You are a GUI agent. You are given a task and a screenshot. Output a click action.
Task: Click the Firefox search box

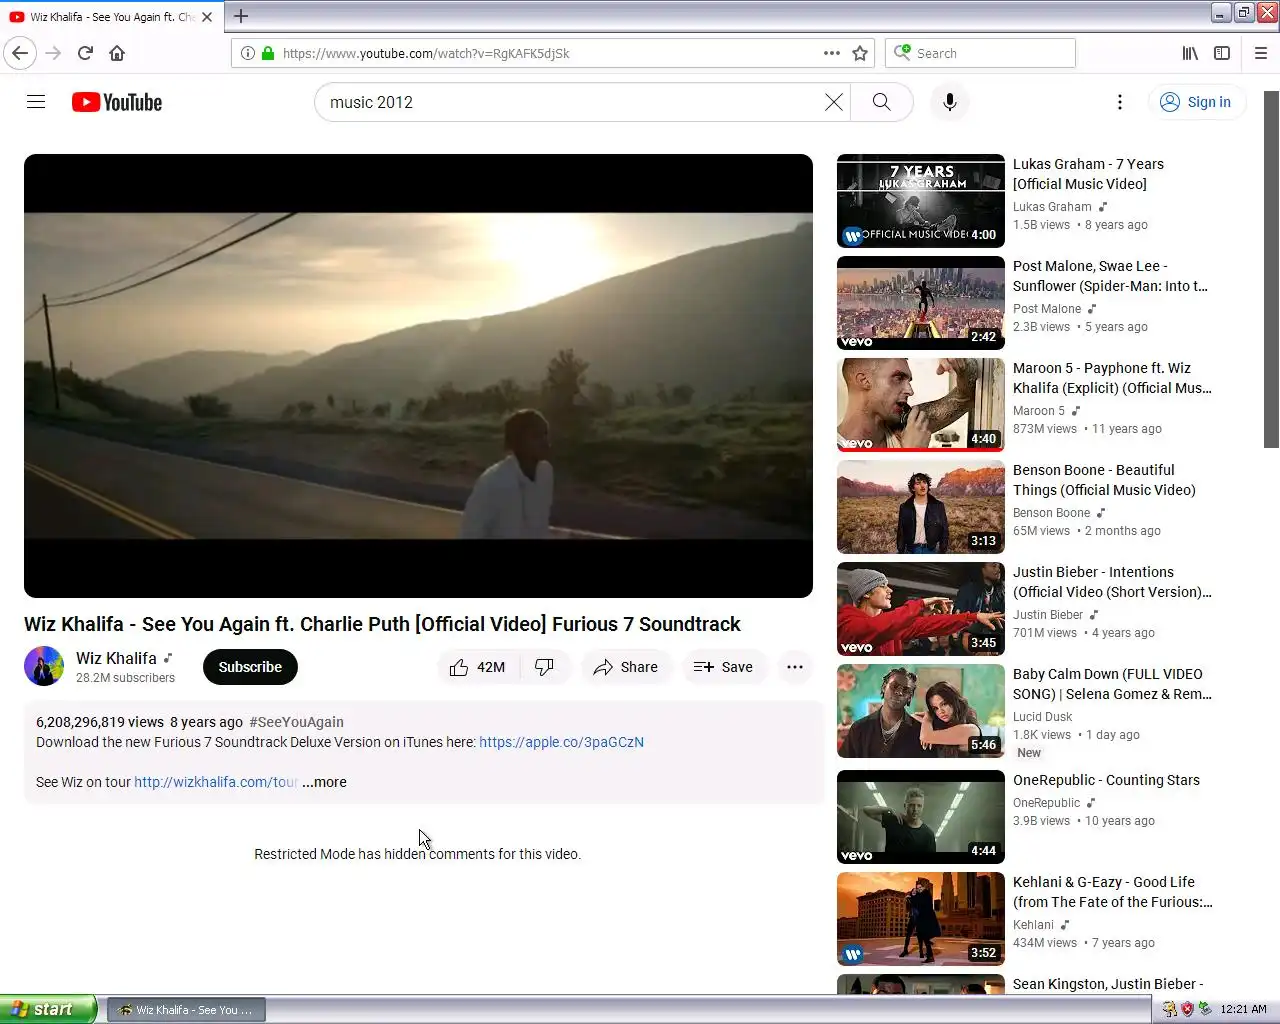[980, 53]
